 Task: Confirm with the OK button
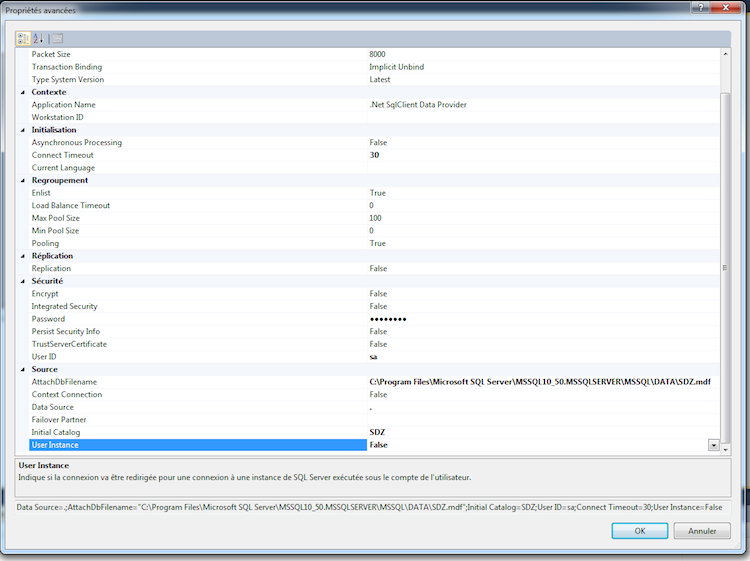tap(639, 531)
